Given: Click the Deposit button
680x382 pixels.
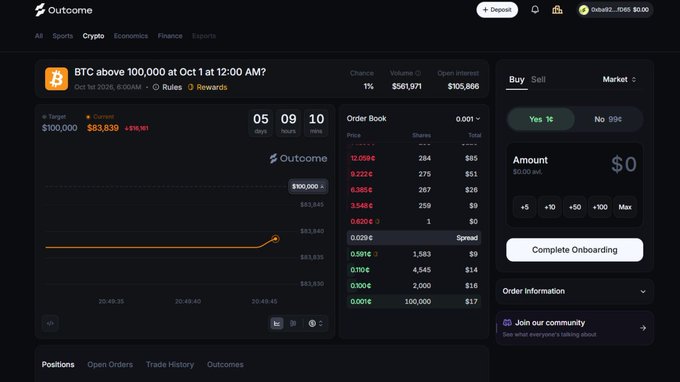Looking at the screenshot, I should [497, 10].
